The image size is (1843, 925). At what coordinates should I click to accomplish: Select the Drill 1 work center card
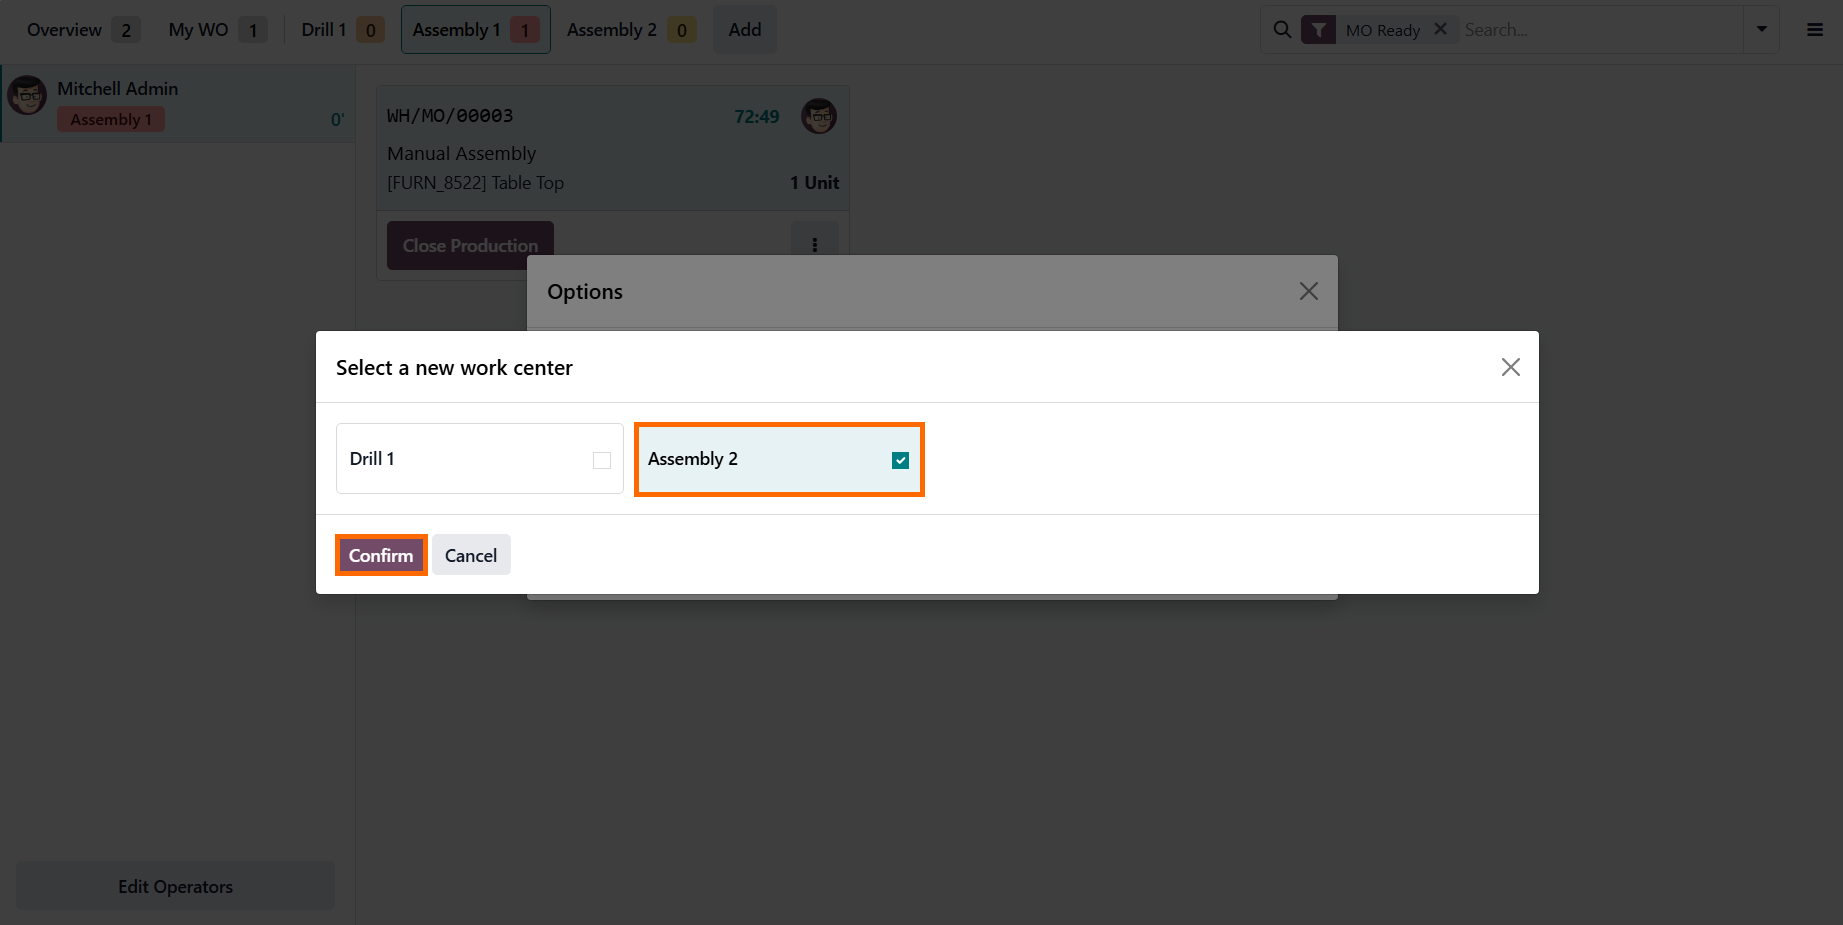pyautogui.click(x=480, y=459)
